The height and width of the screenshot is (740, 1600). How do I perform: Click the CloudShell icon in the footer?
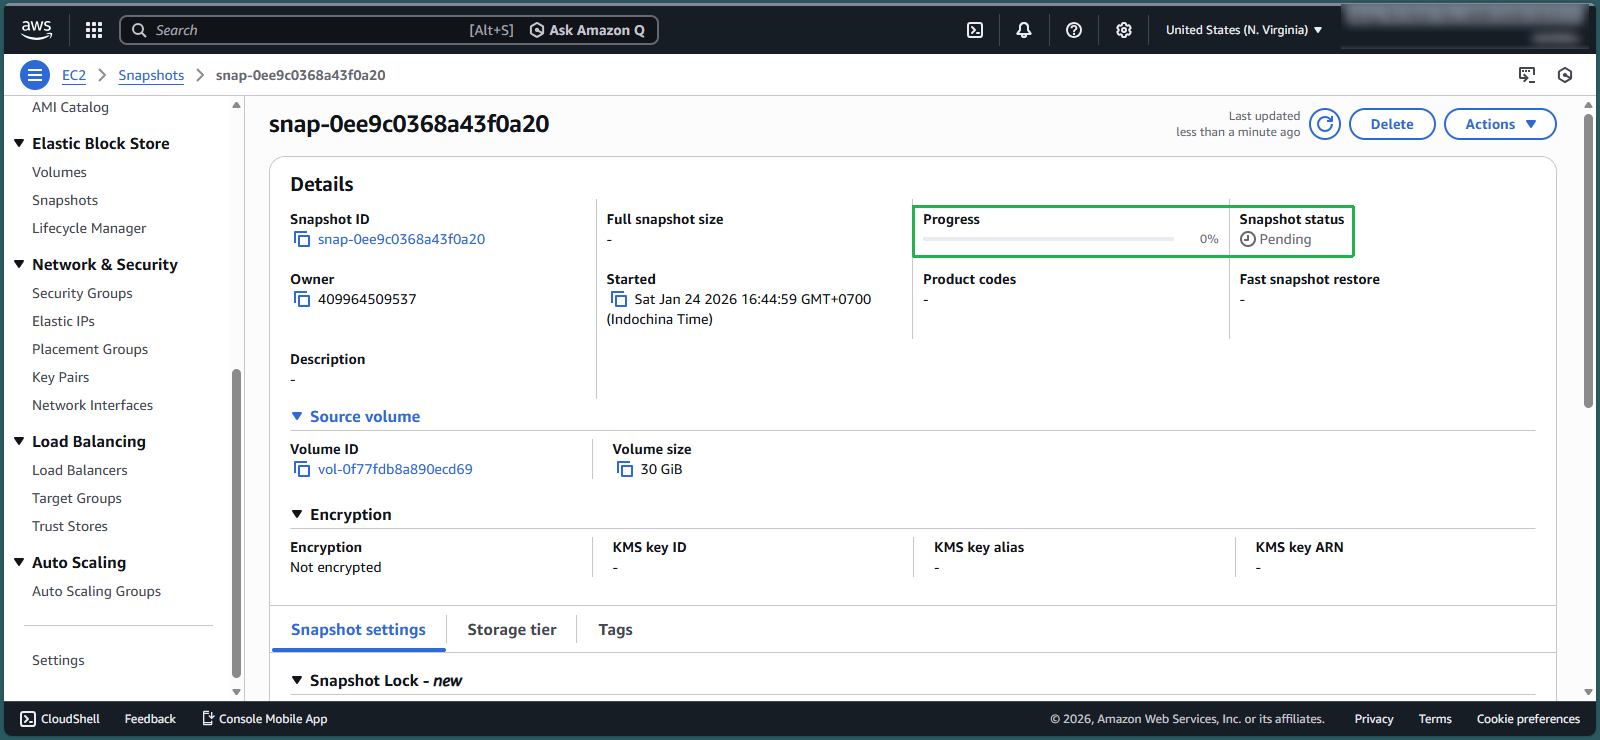click(x=28, y=719)
